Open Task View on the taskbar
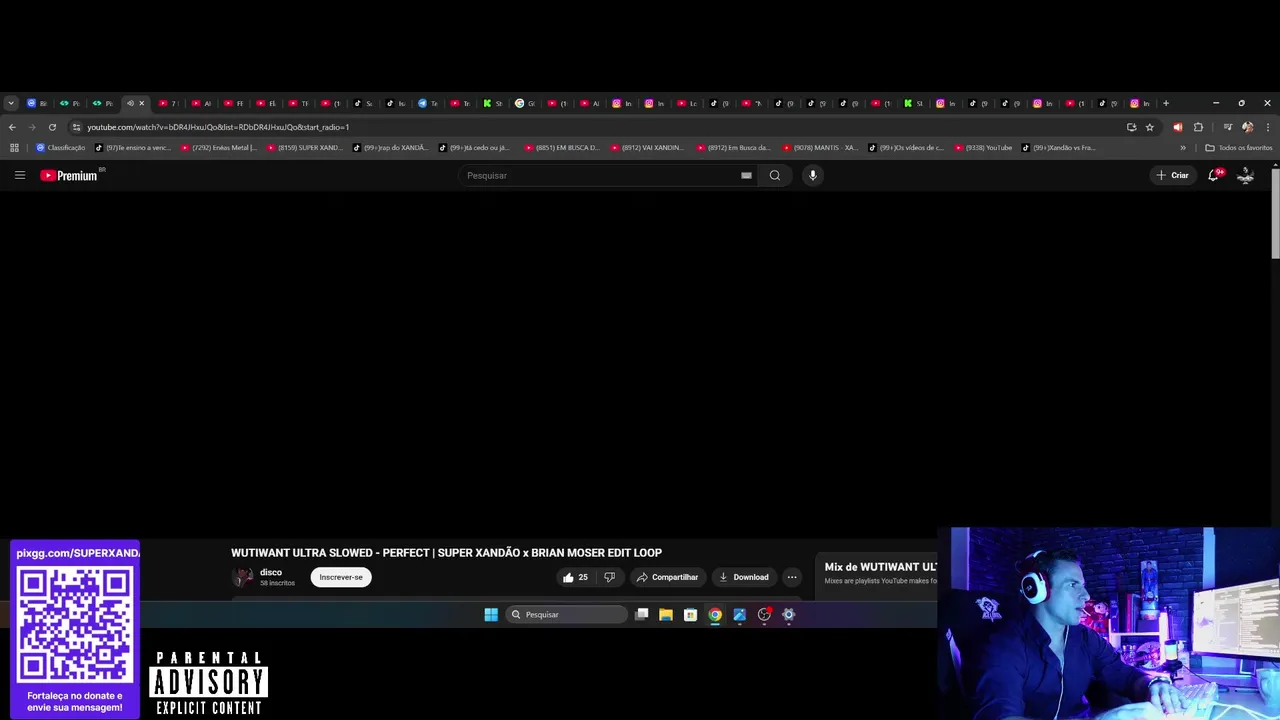1280x720 pixels. coord(641,615)
